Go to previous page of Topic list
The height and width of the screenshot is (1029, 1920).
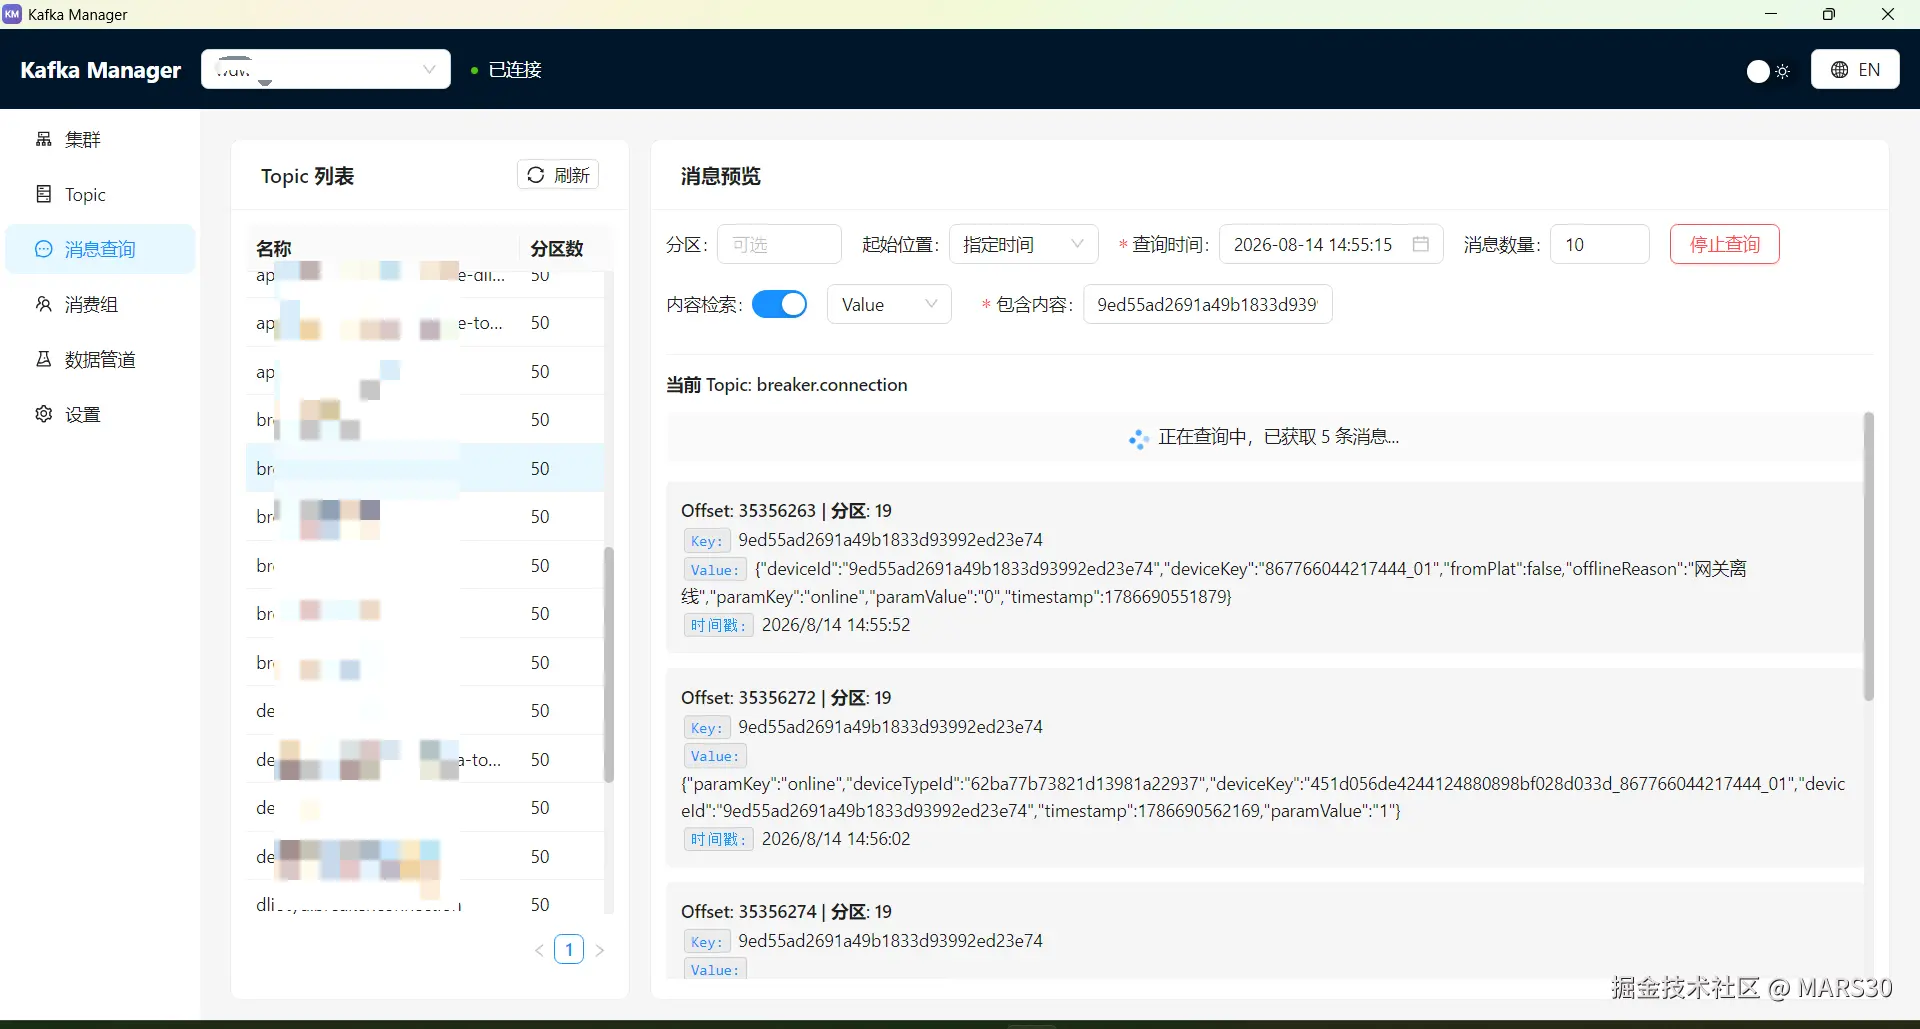click(x=539, y=950)
